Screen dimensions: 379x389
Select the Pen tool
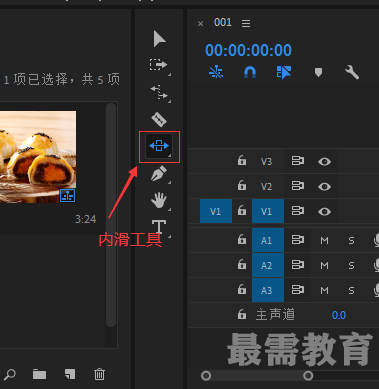pyautogui.click(x=159, y=174)
